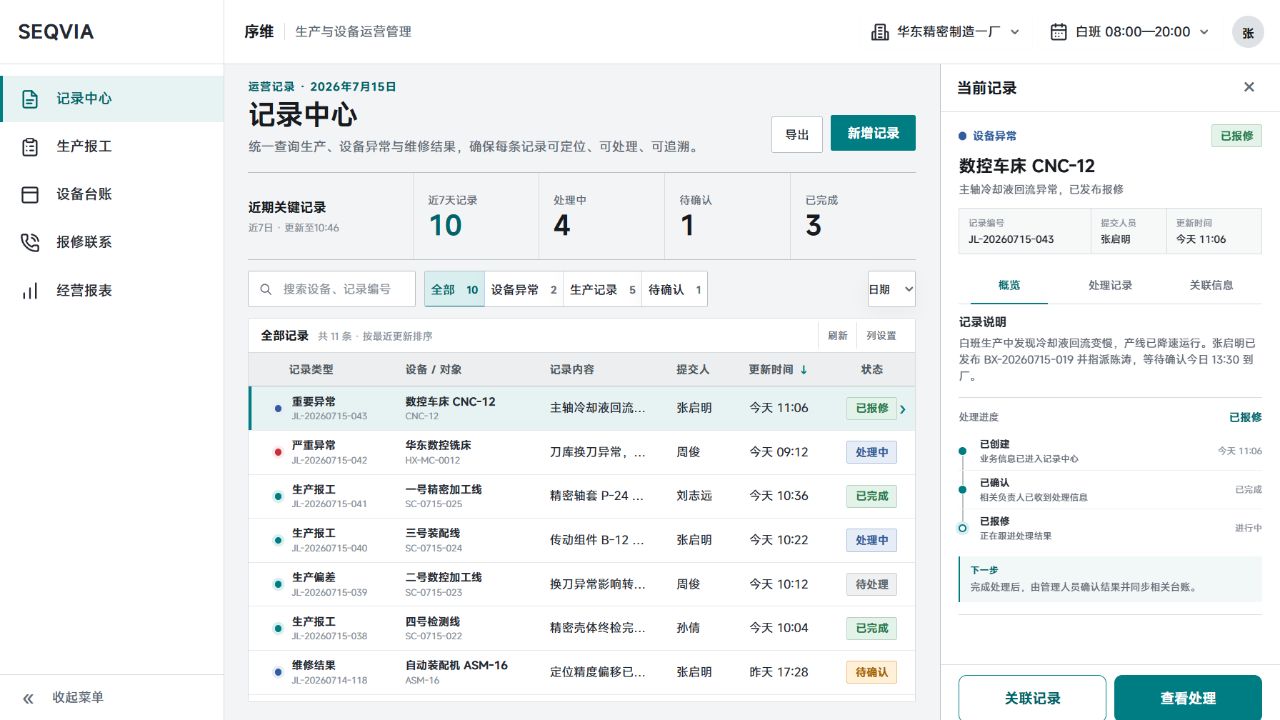Select the 数控车床 CNC-12 table row
The width and height of the screenshot is (1280, 720).
[x=582, y=408]
